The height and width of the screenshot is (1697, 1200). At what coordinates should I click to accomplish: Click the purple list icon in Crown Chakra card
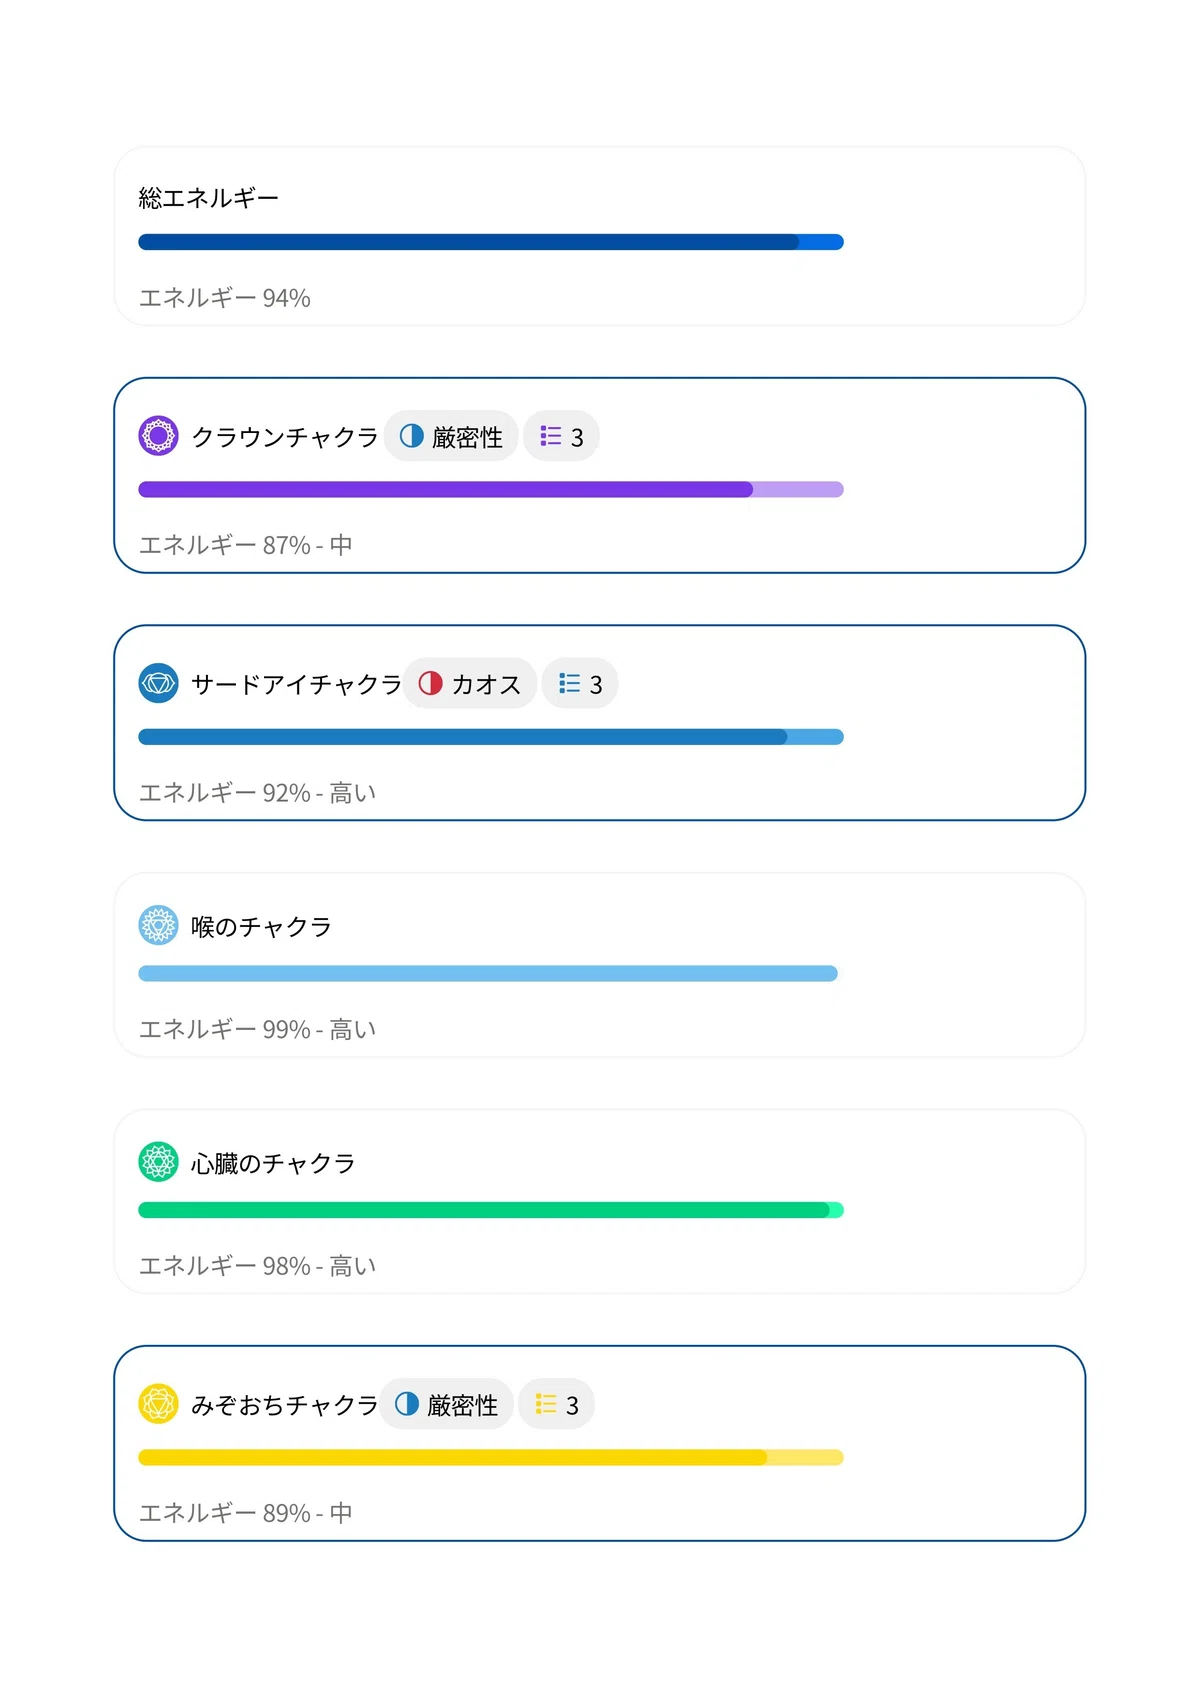coord(550,436)
